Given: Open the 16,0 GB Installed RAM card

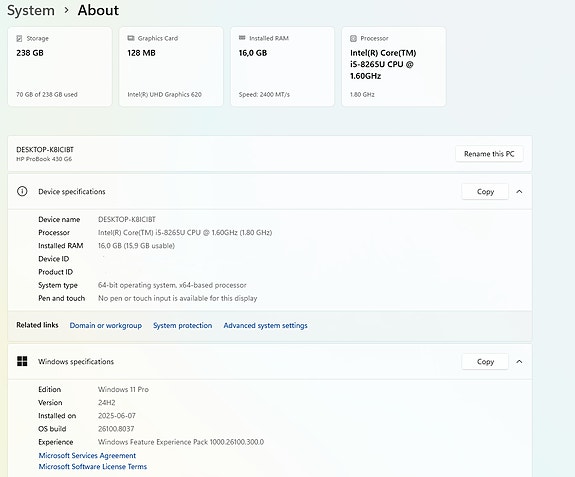Looking at the screenshot, I should (282, 66).
